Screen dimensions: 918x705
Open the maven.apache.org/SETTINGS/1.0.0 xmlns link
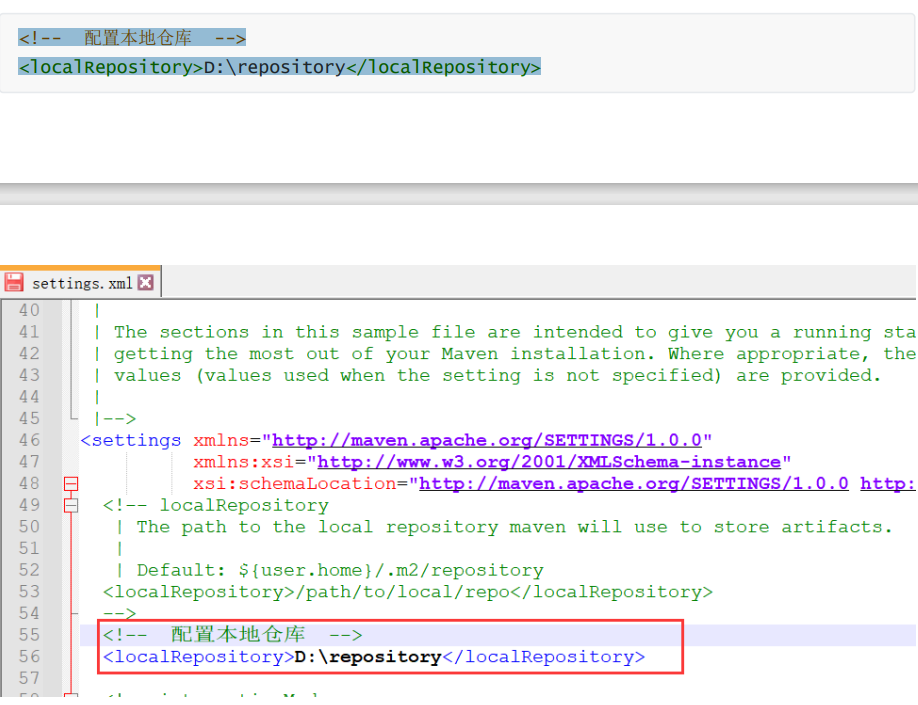(x=487, y=440)
